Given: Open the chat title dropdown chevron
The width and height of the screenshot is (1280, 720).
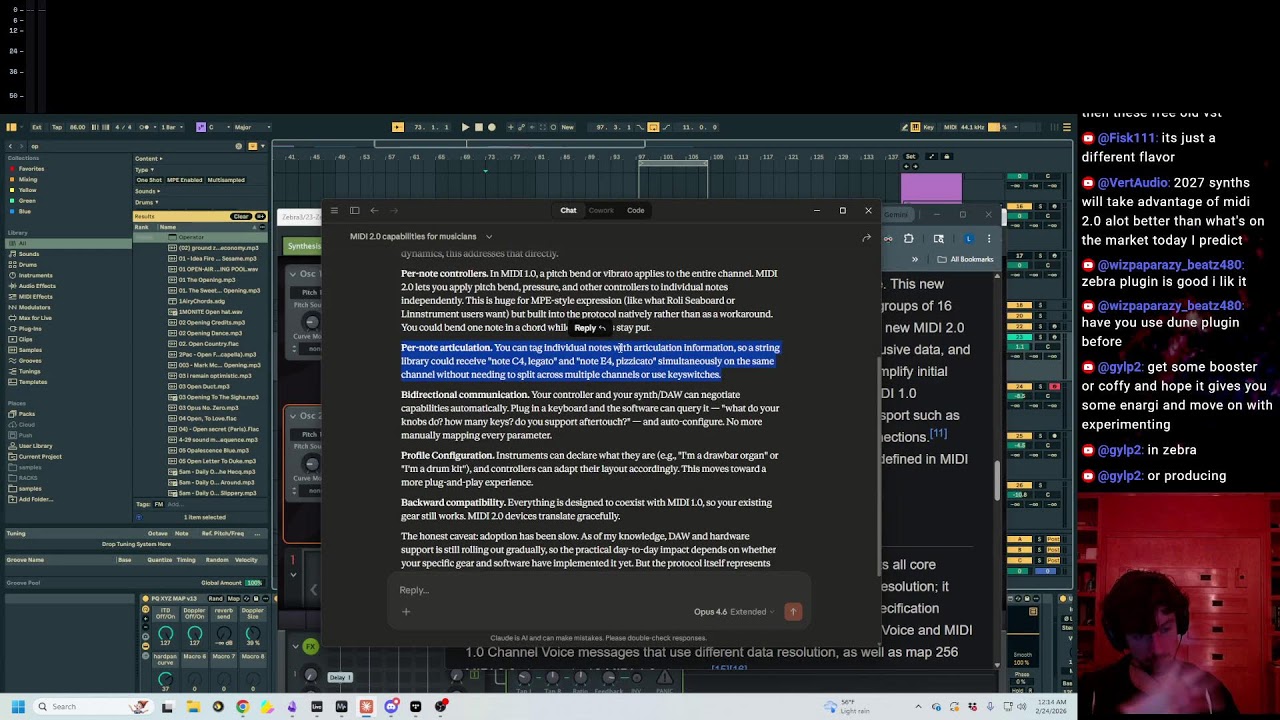Looking at the screenshot, I should click(489, 237).
